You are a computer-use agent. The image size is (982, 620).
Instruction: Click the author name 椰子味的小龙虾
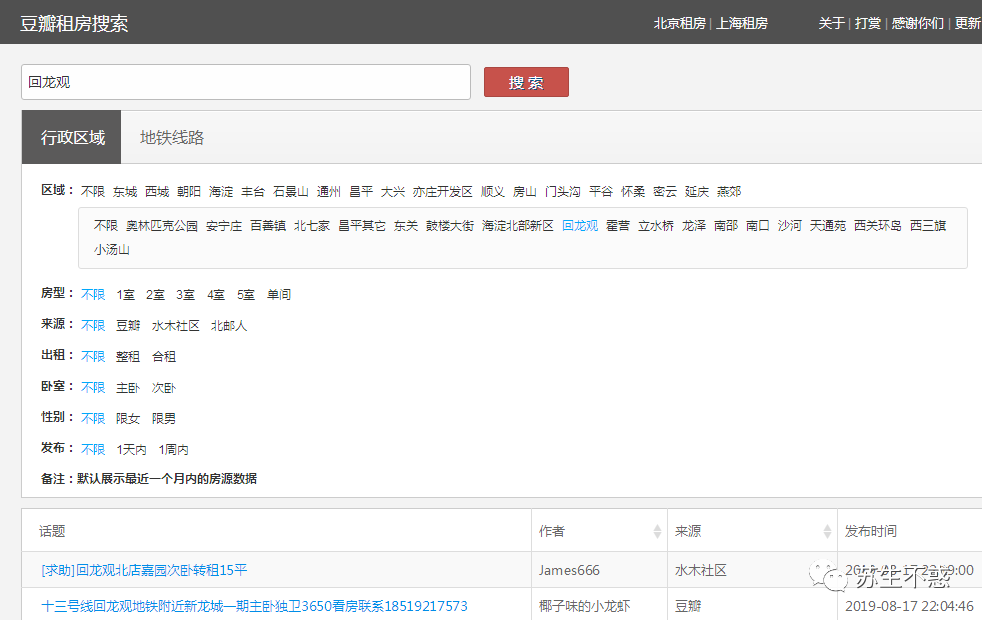pos(584,606)
